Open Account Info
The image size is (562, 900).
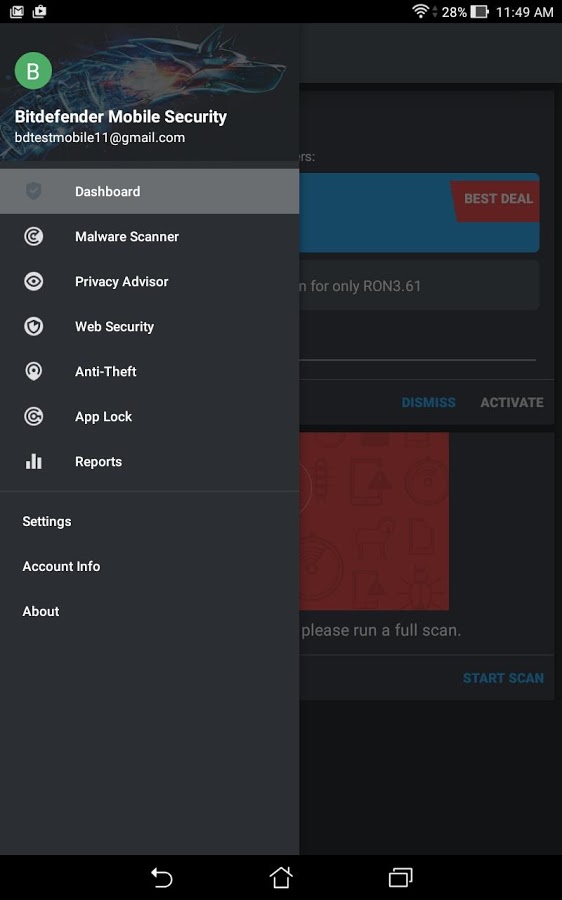tap(61, 567)
